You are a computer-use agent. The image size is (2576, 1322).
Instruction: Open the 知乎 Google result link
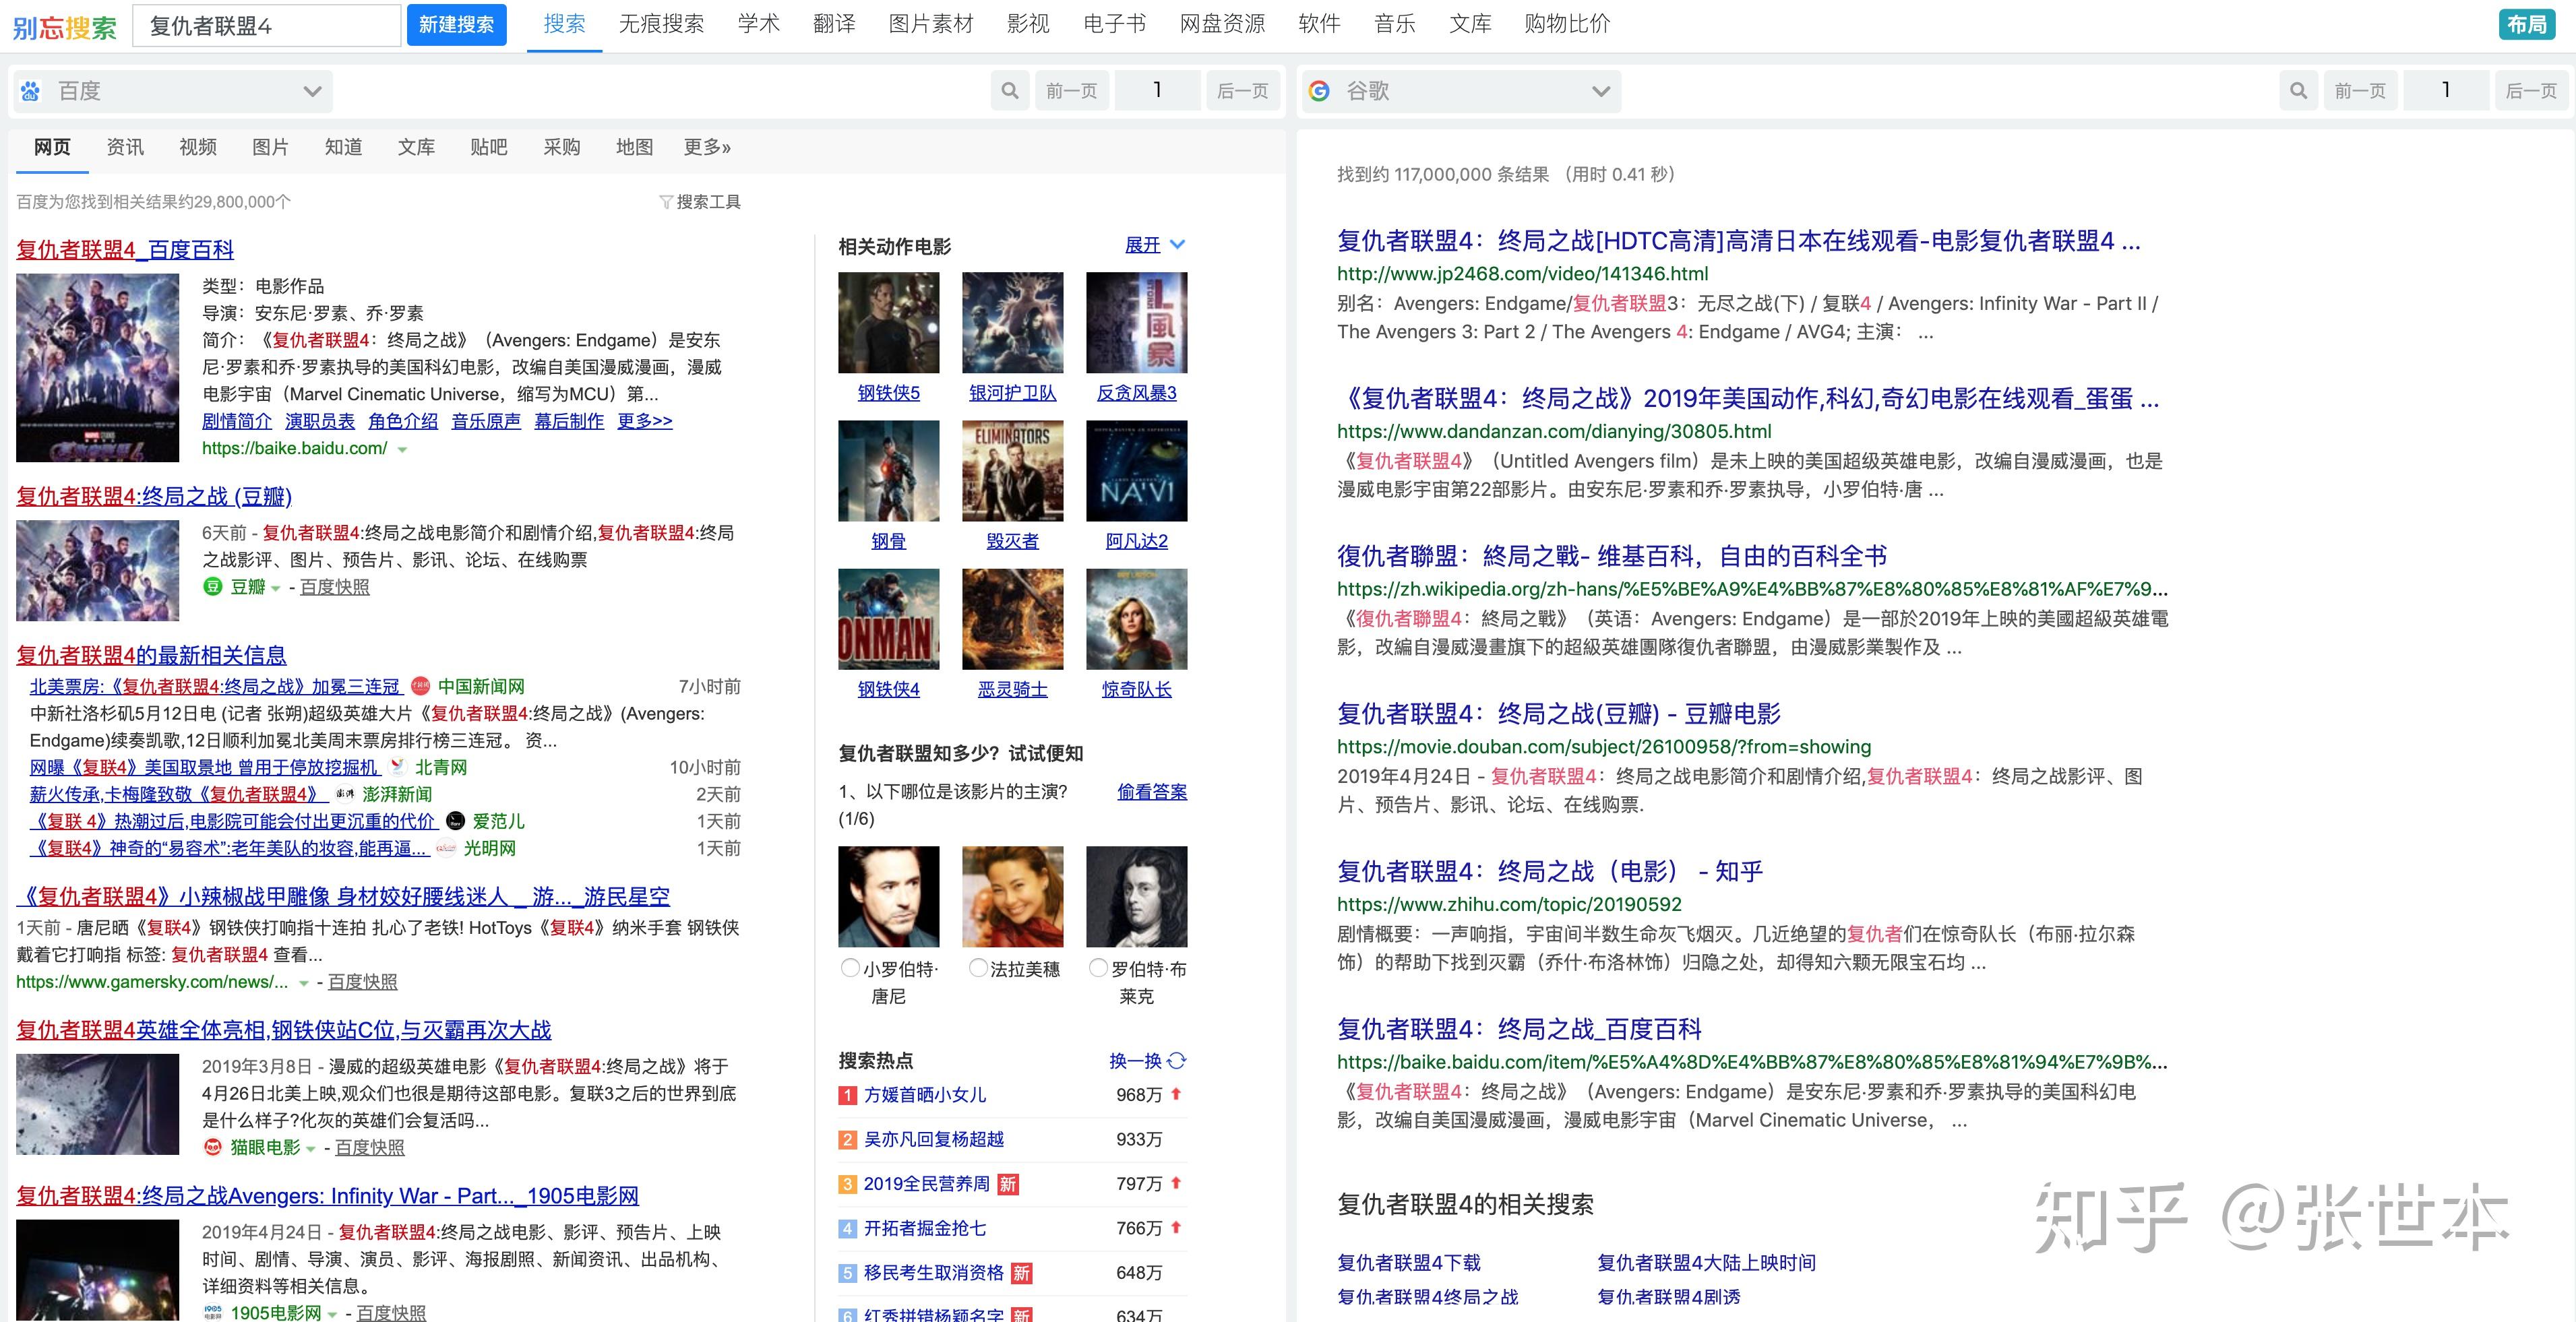point(1549,872)
